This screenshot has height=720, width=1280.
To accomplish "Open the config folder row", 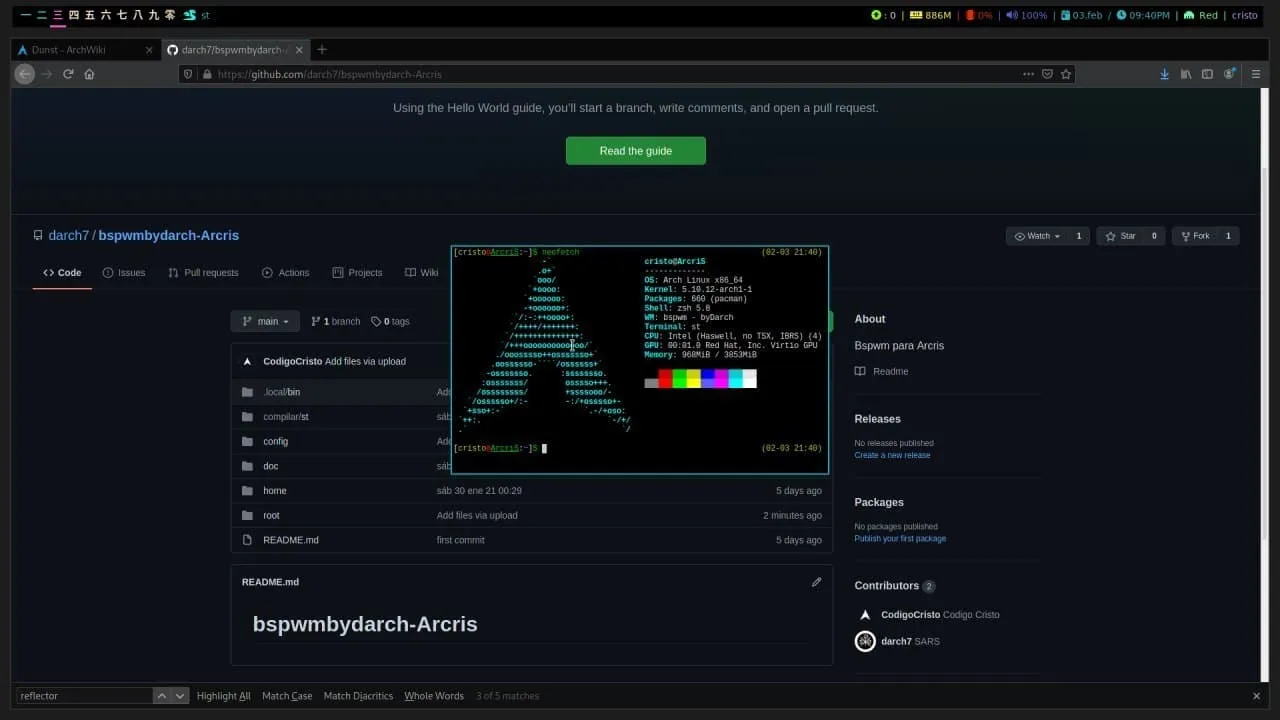I will click(x=532, y=441).
